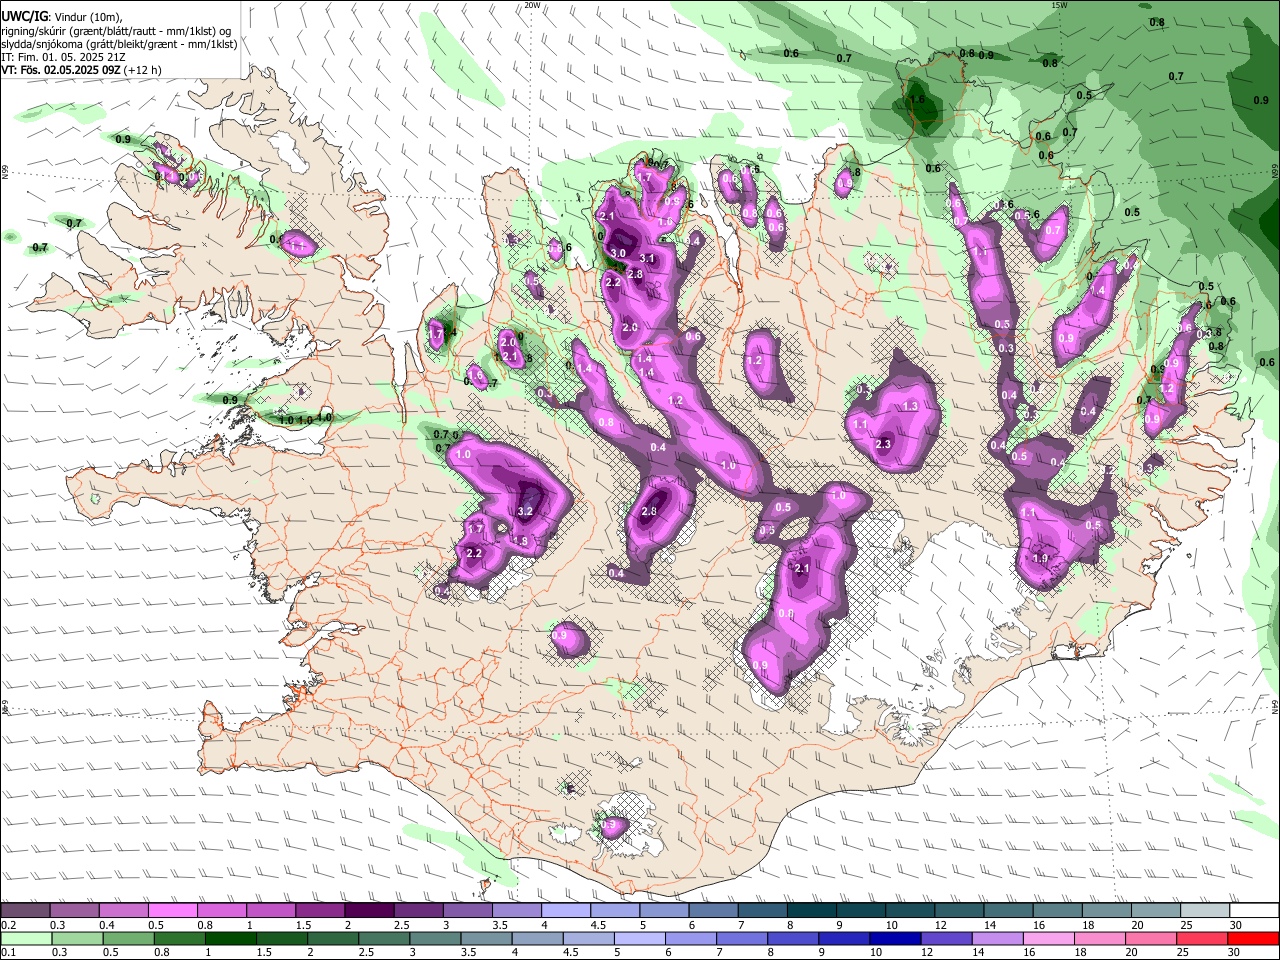Pick the lower-row swatch between 25 and 30
Viewport: 1280px width, 960px height.
pos(1203,938)
